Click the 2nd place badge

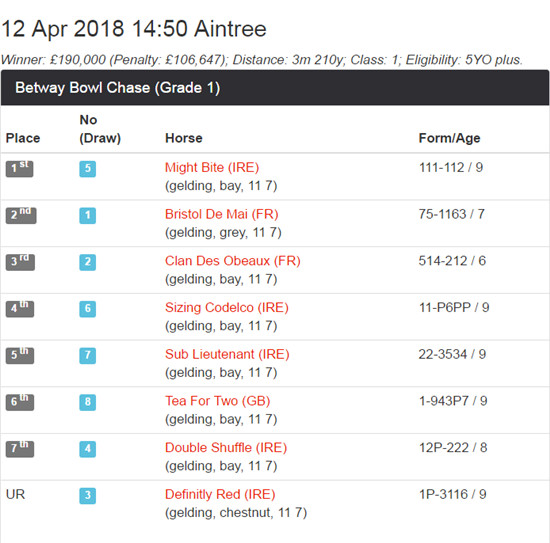click(x=21, y=215)
